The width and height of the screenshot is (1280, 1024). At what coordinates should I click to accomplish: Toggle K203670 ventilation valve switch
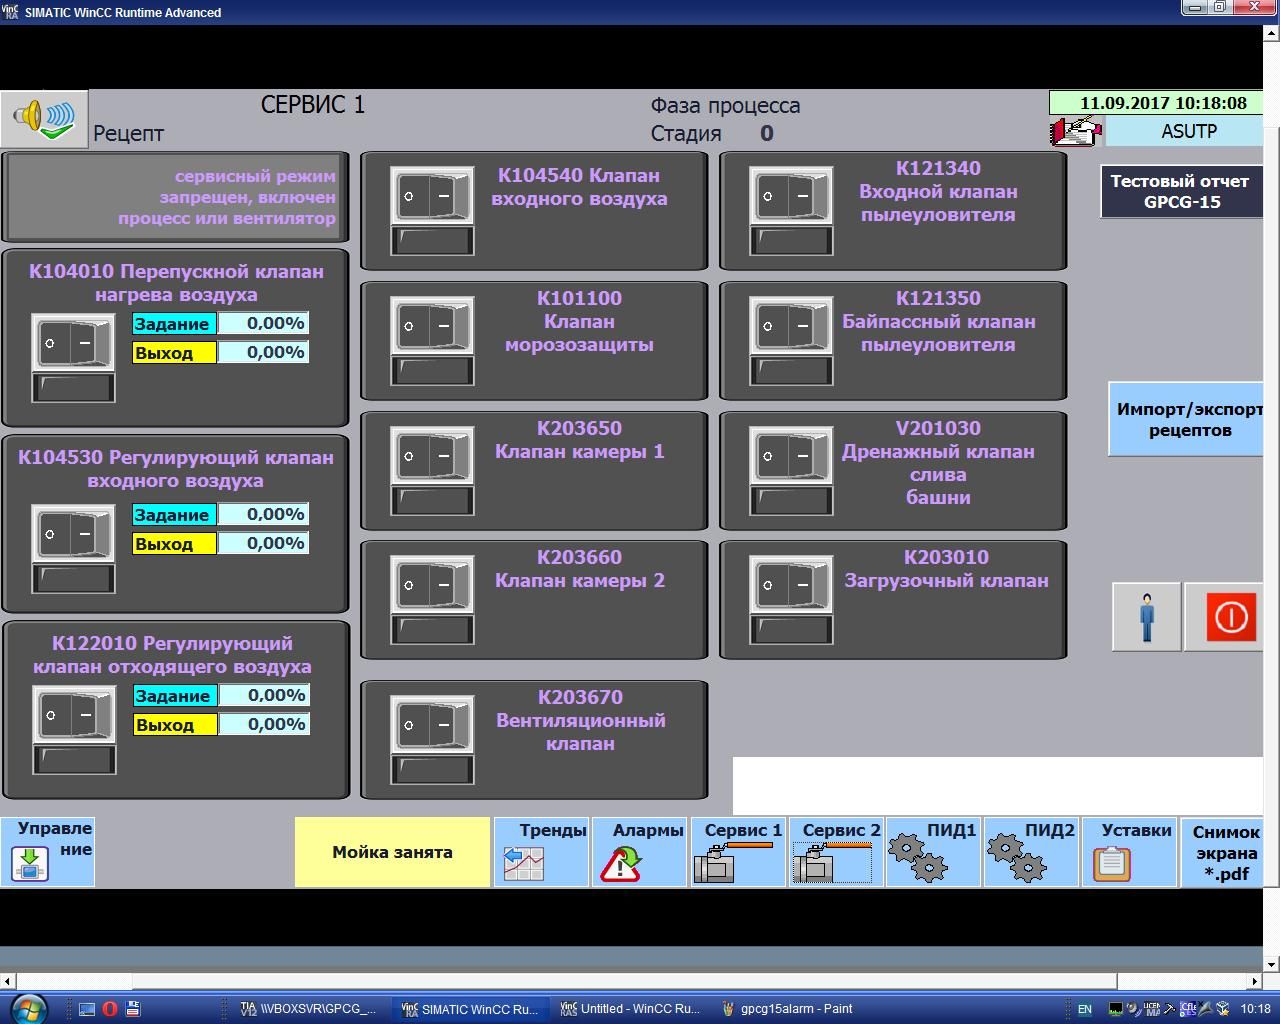432,725
